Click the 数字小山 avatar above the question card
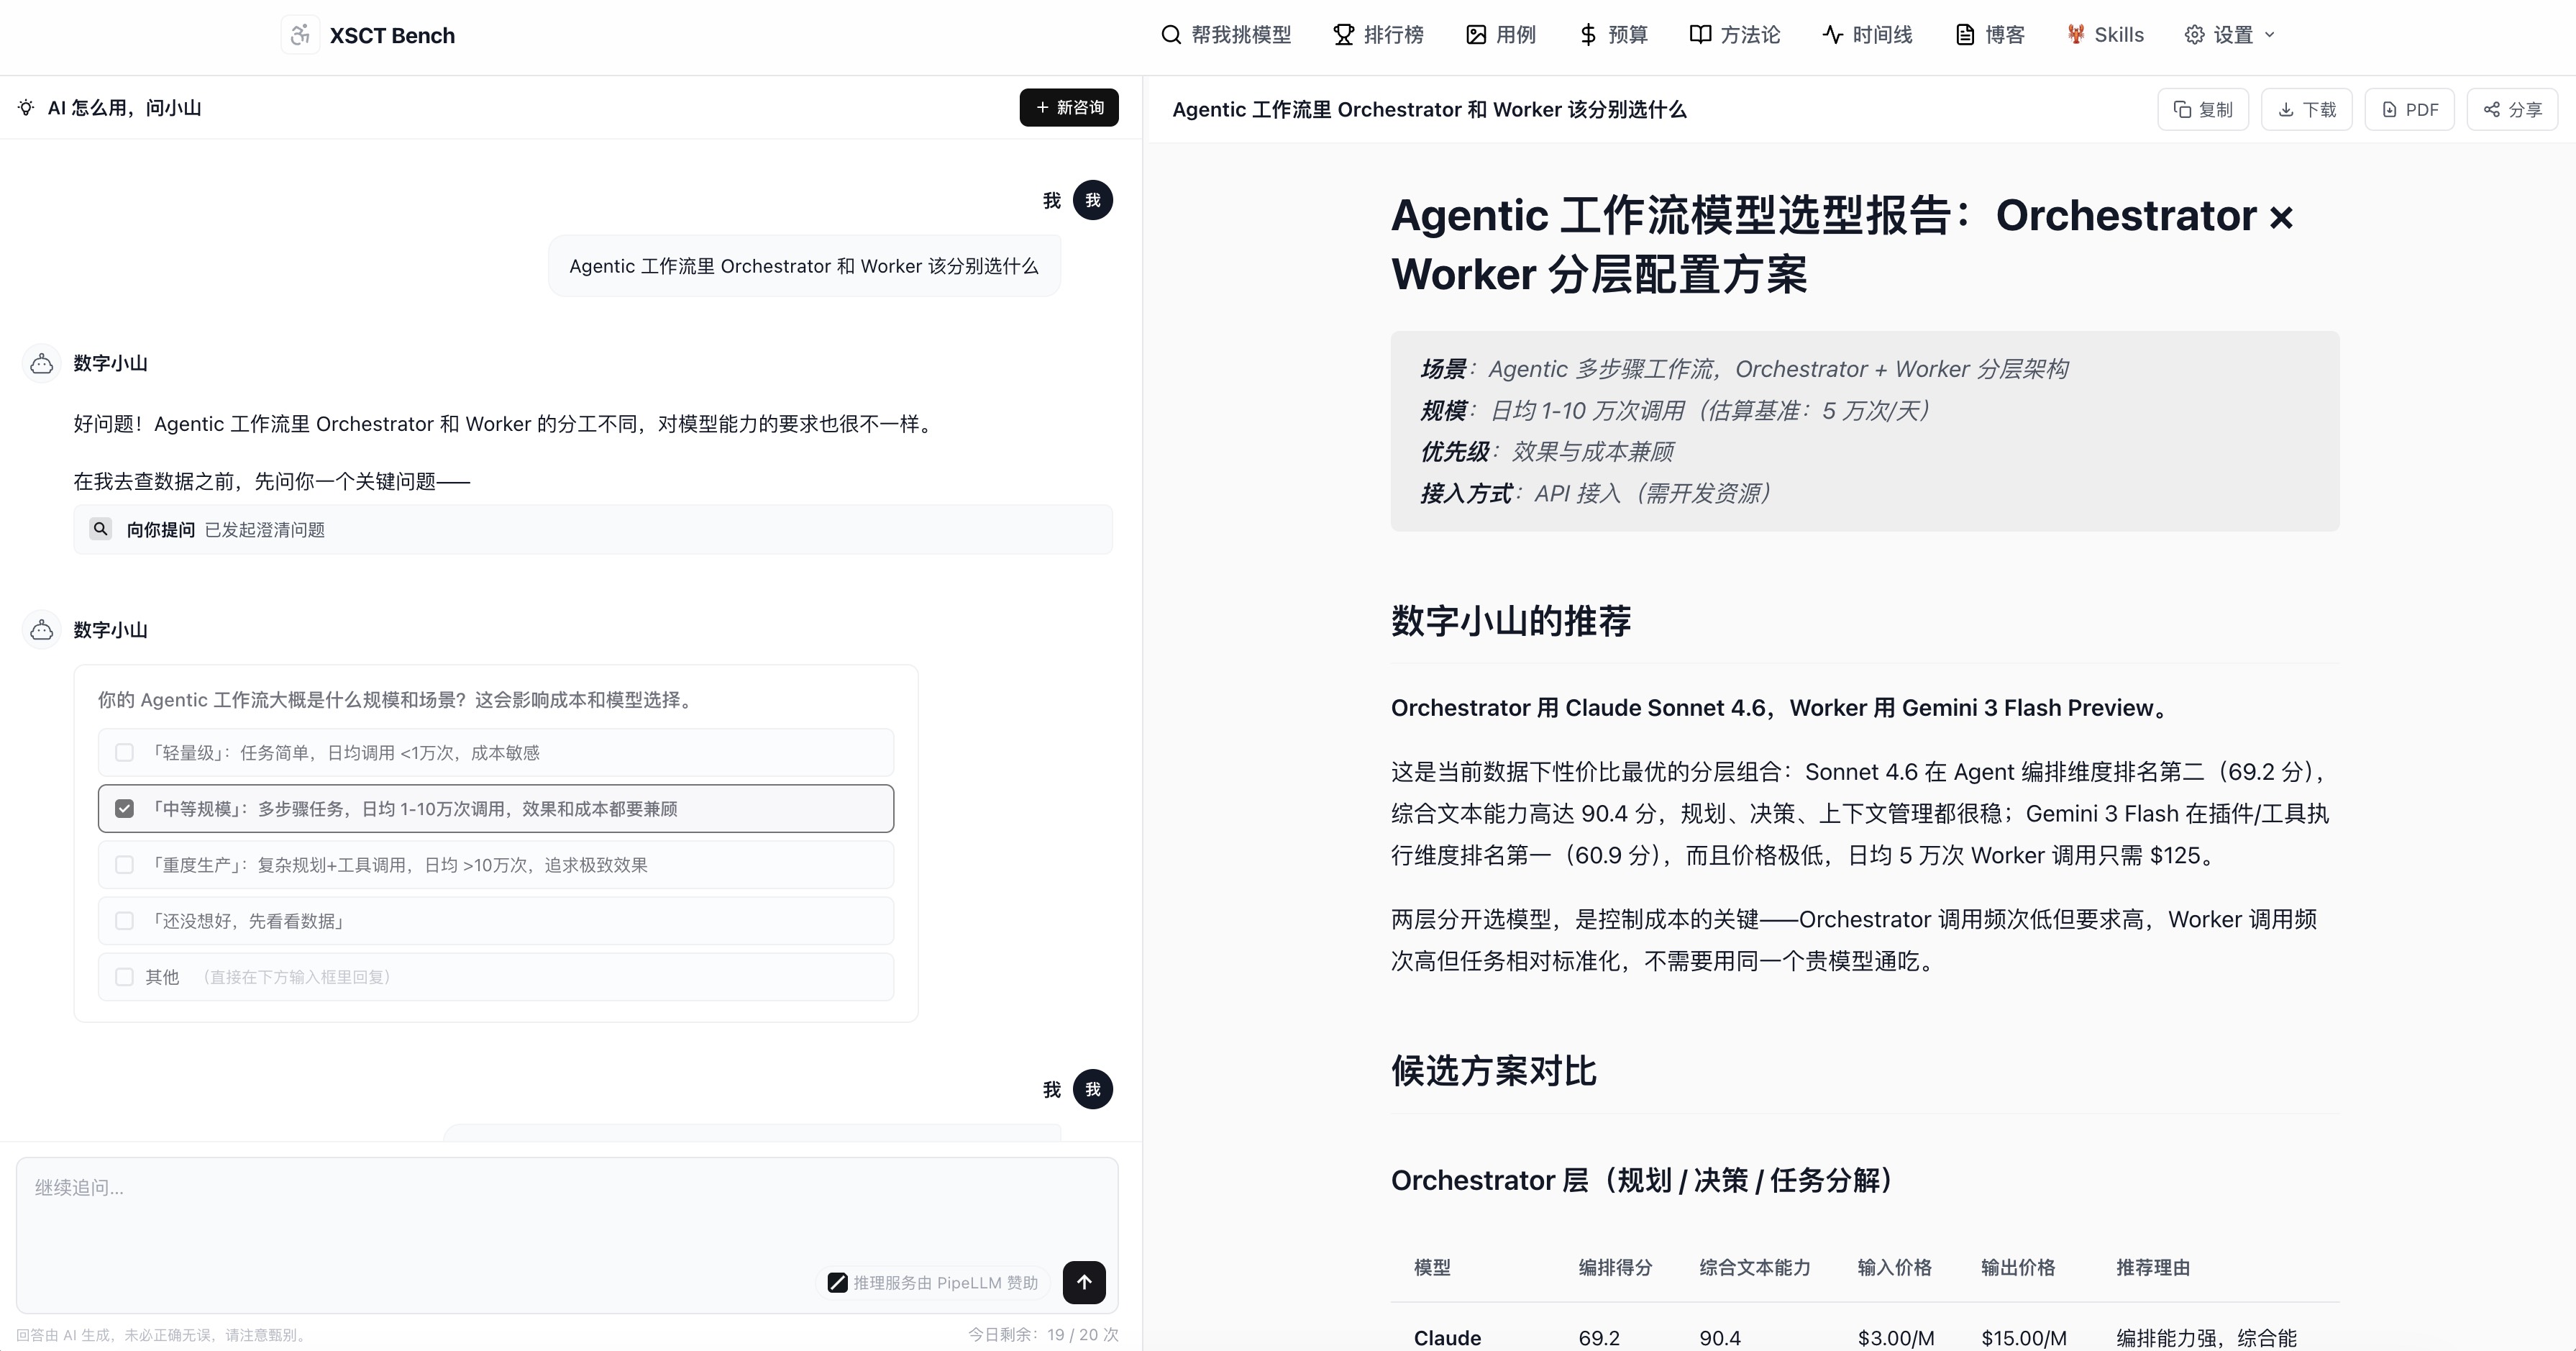The width and height of the screenshot is (2576, 1351). click(x=42, y=630)
